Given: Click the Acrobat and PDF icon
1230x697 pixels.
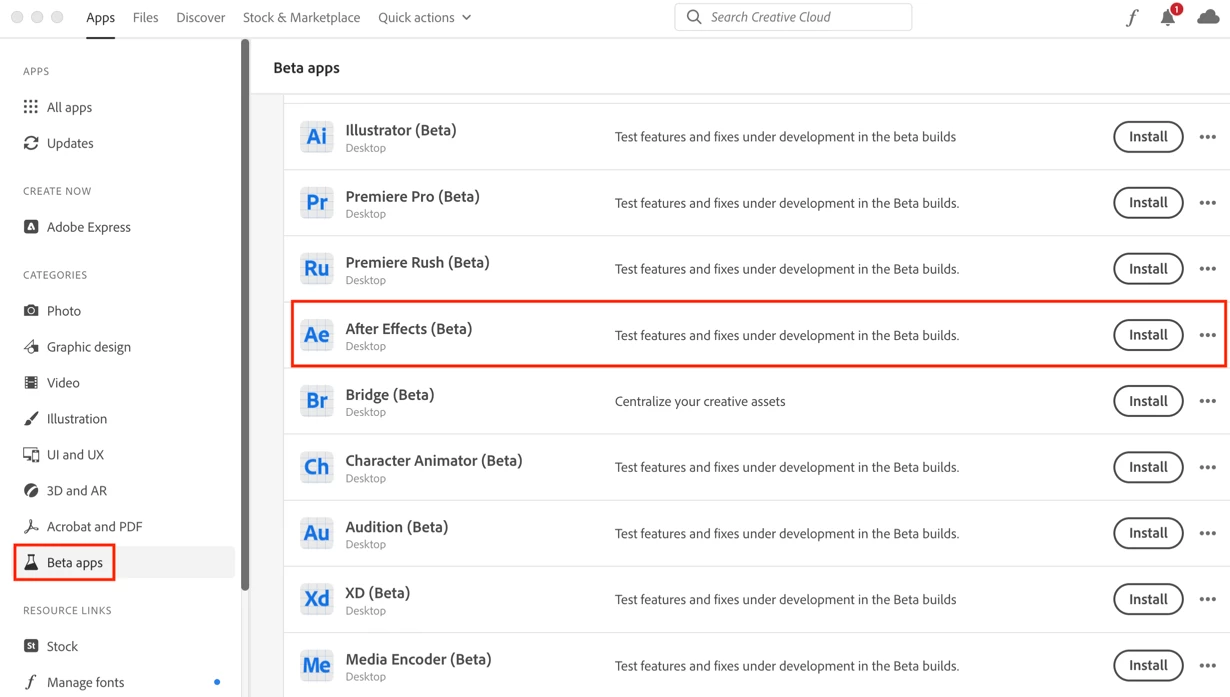Looking at the screenshot, I should pos(31,527).
